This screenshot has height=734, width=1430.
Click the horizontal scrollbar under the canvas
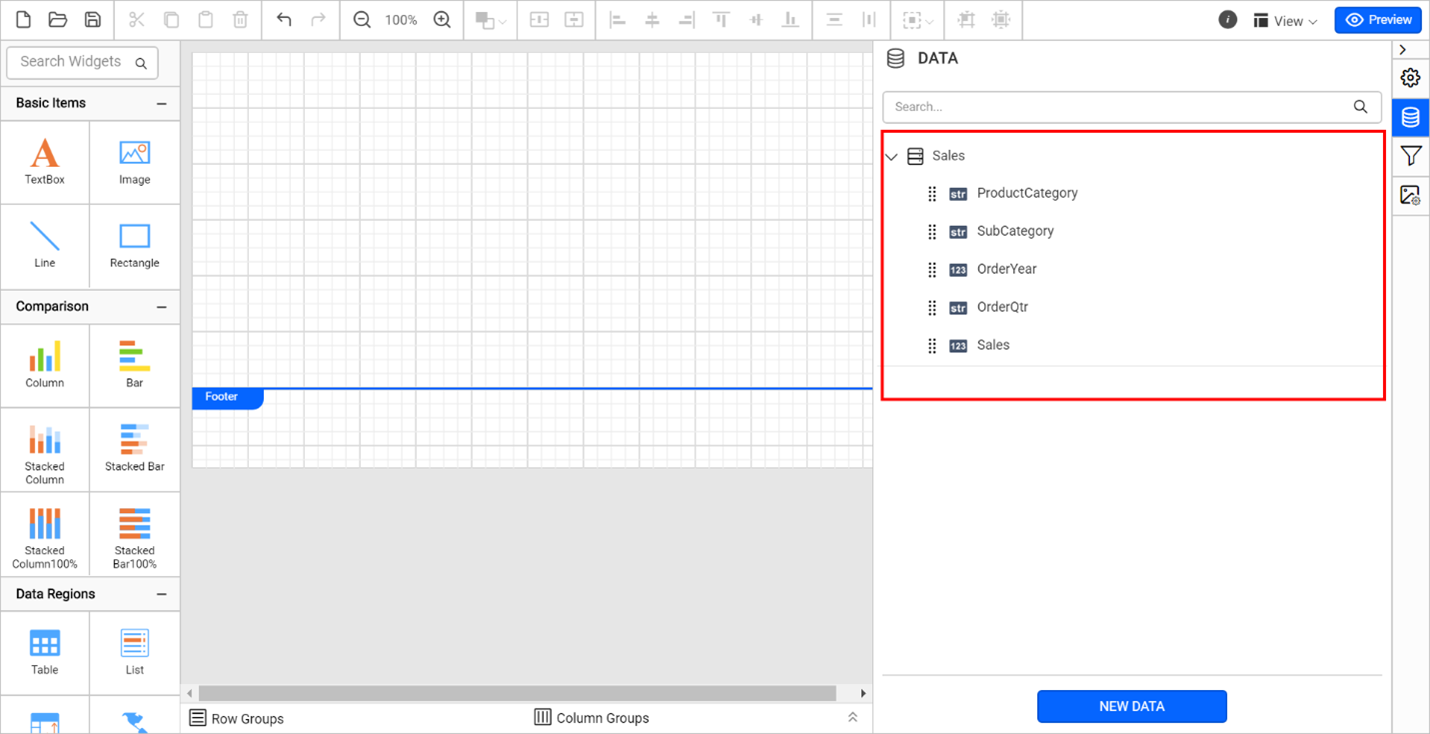point(517,693)
